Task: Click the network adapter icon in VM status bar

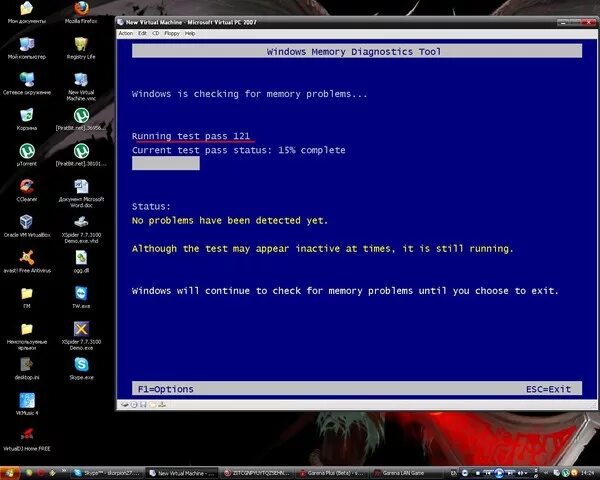Action: pyautogui.click(x=162, y=405)
